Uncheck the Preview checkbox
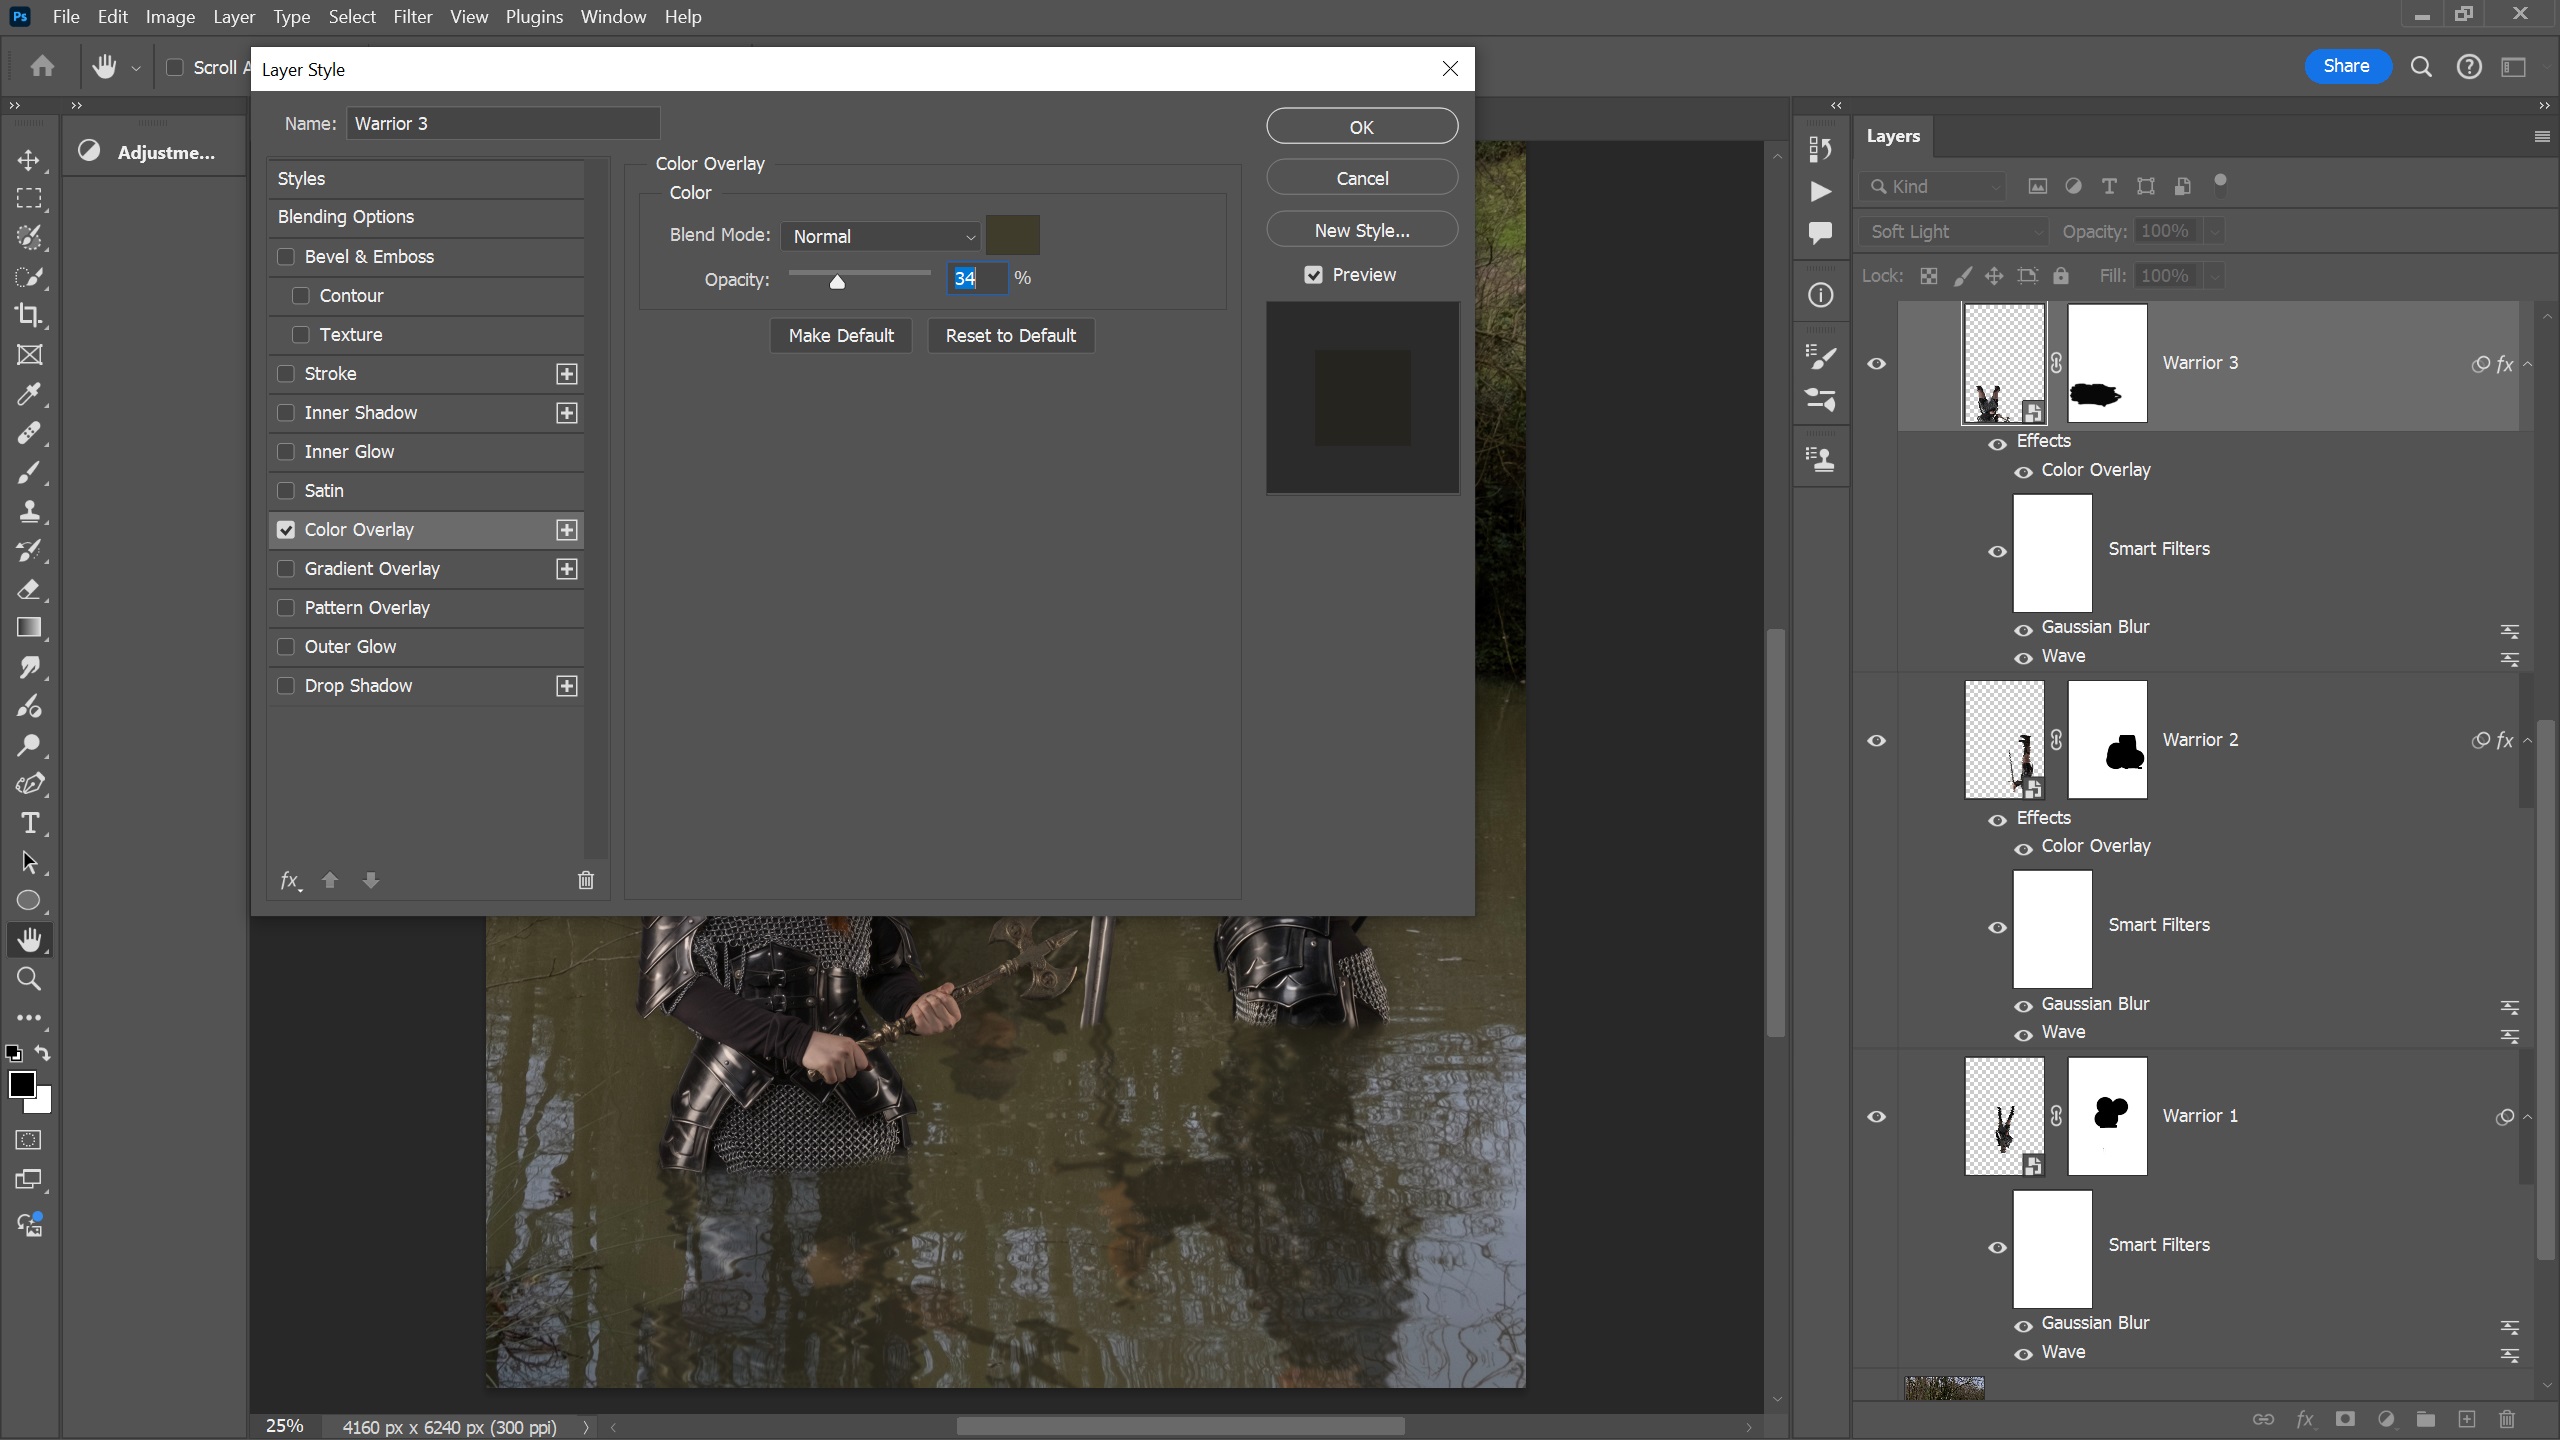This screenshot has height=1440, width=2560. 1313,275
